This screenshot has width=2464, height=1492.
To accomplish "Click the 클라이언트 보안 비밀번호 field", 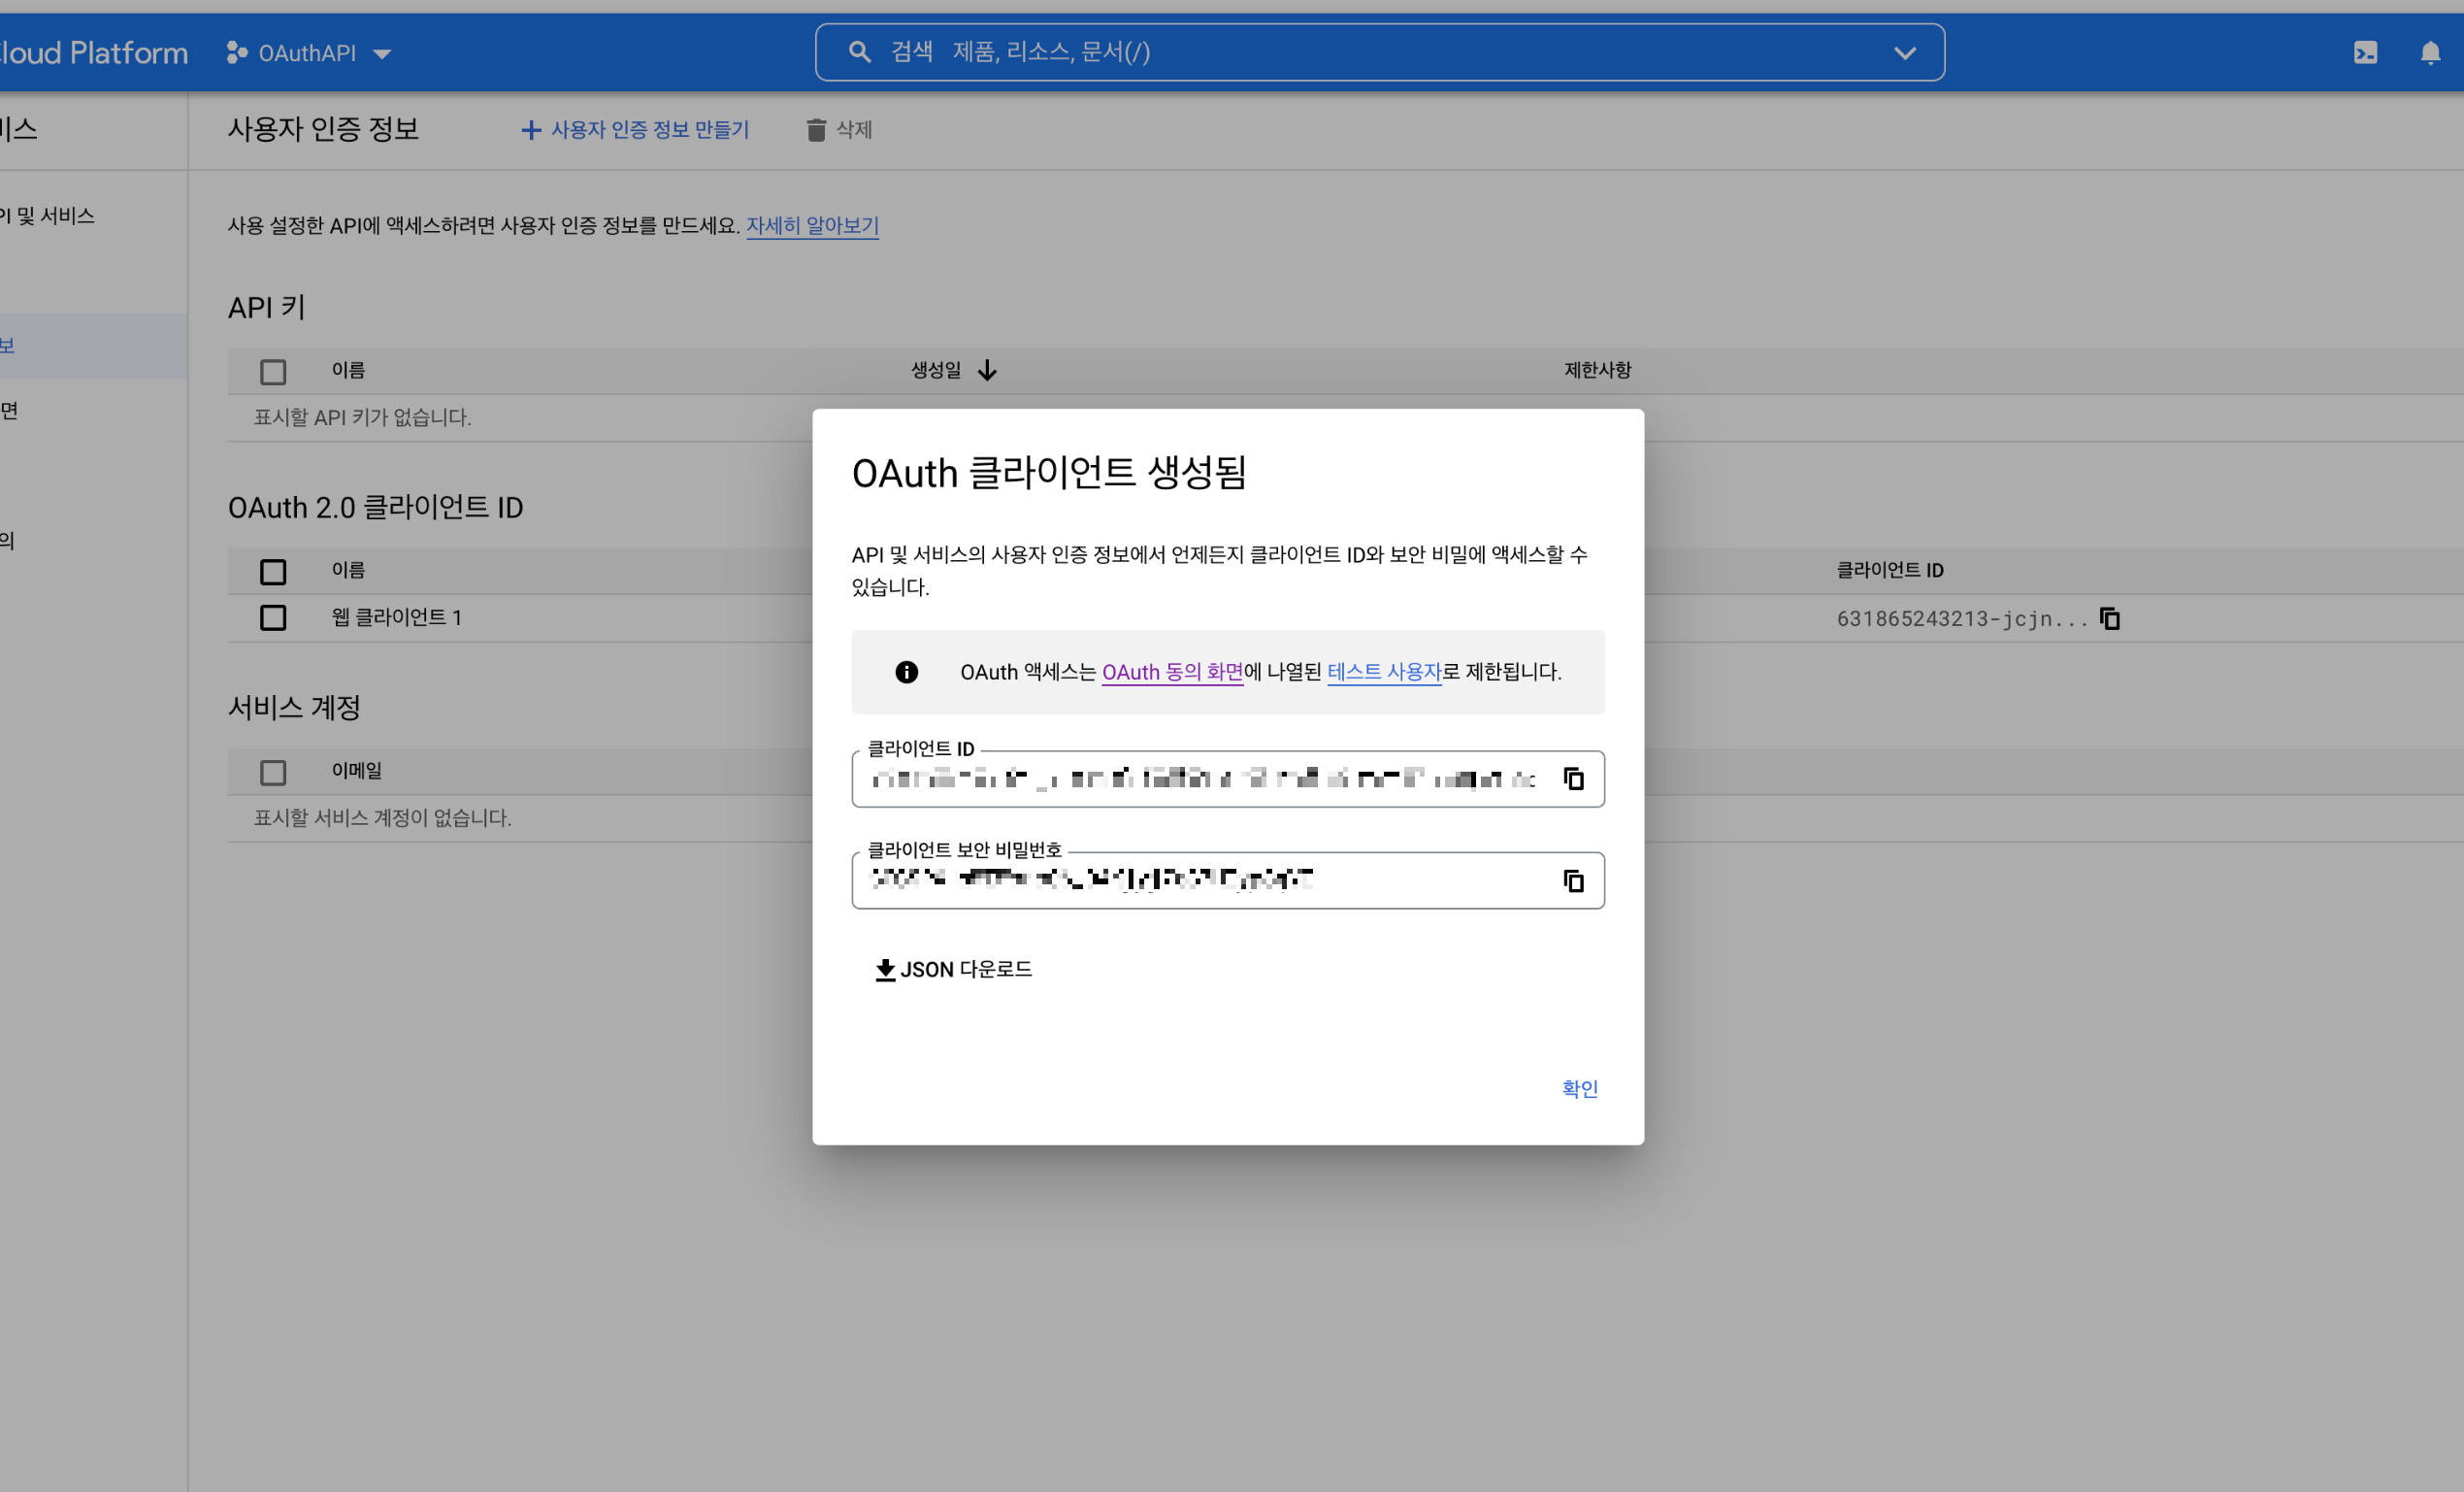I will (1200, 880).
